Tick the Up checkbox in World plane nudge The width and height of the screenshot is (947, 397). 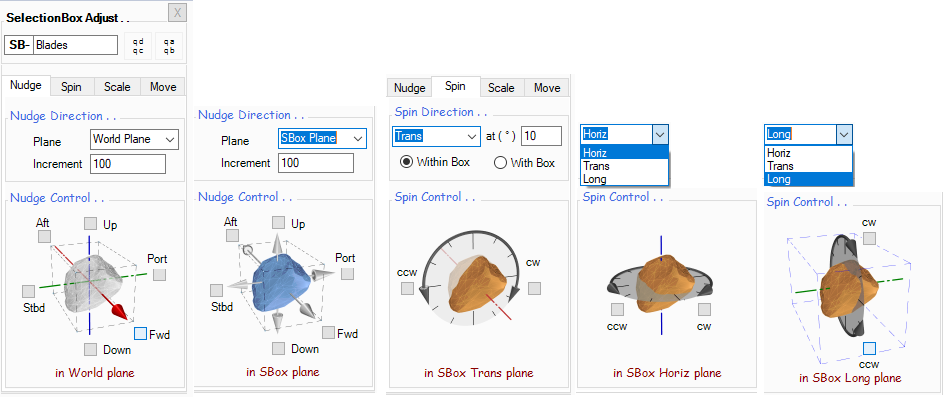tap(91, 224)
